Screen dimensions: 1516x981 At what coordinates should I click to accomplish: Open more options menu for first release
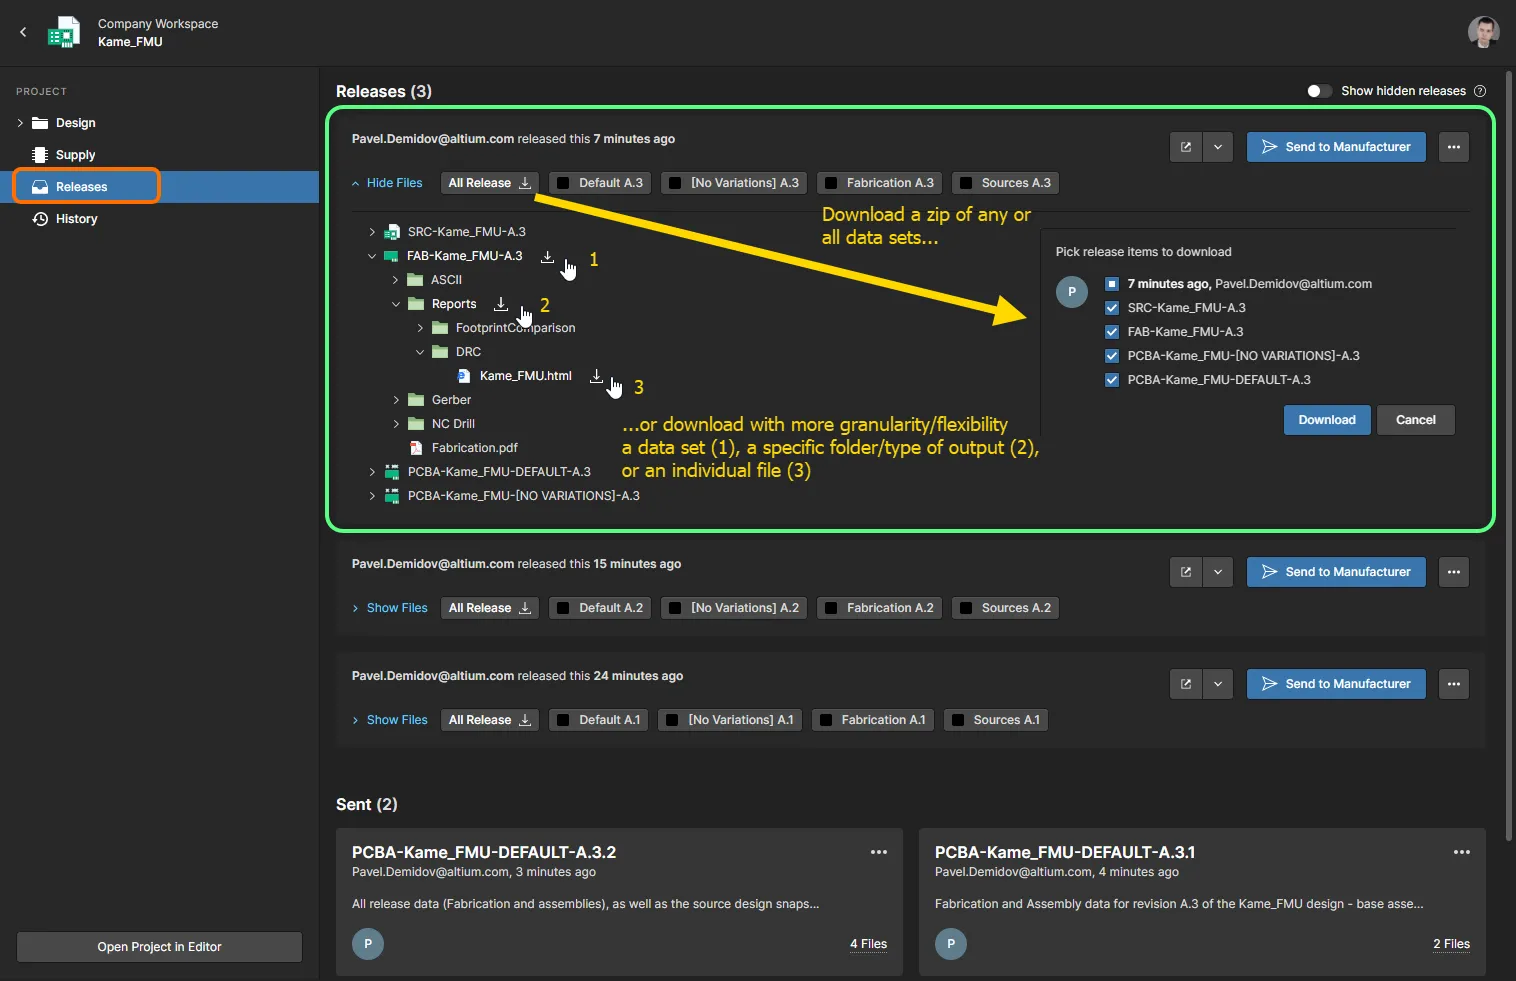1453,147
